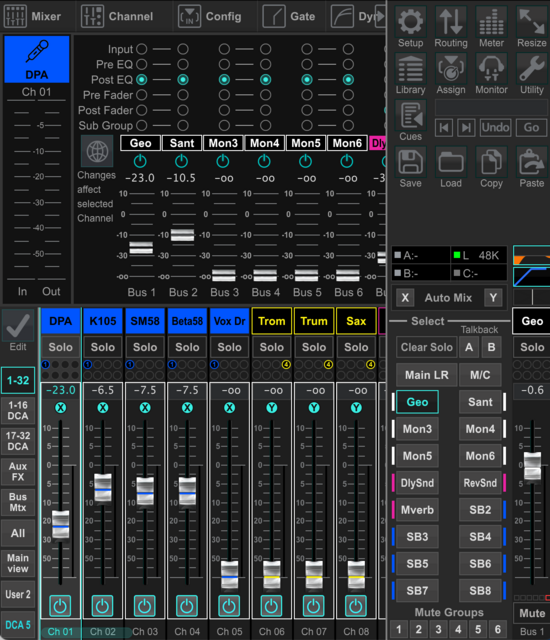This screenshot has height=640, width=550.
Task: Click the Clear Solo button
Action: pyautogui.click(x=426, y=347)
